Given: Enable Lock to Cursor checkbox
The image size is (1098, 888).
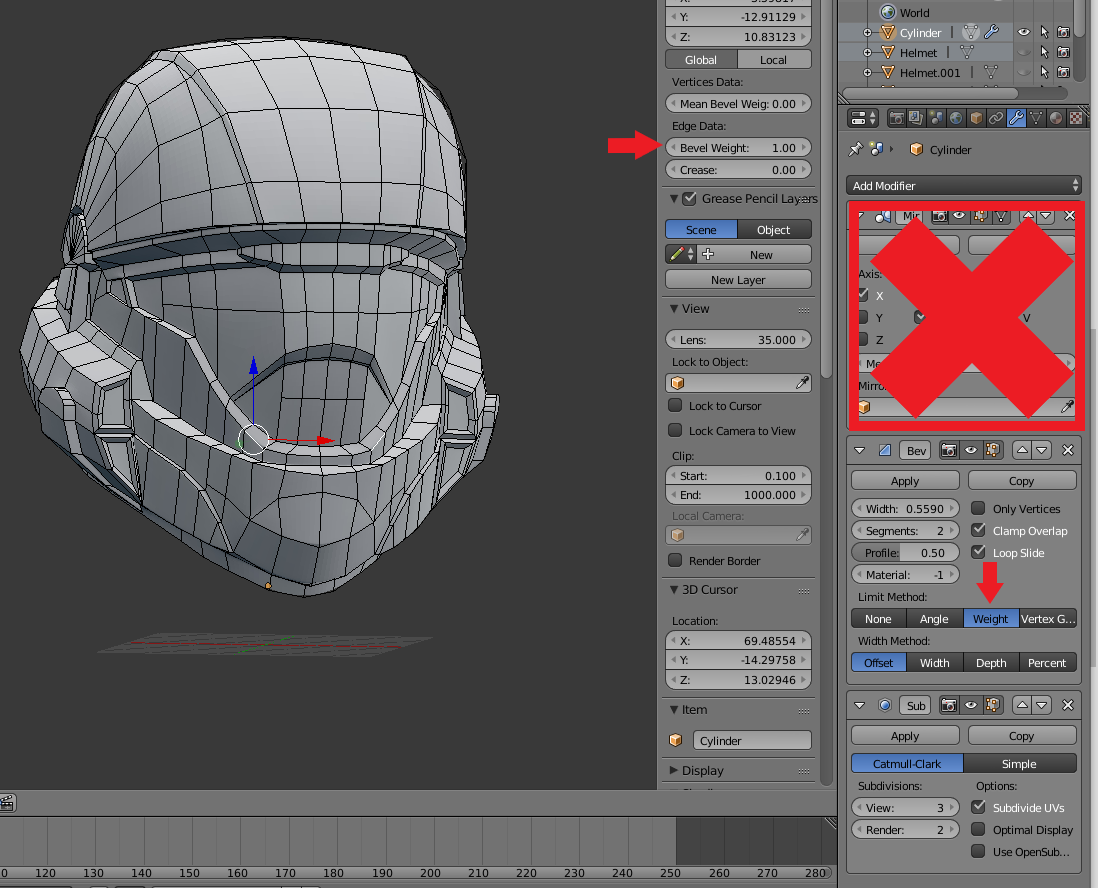Looking at the screenshot, I should click(x=675, y=405).
